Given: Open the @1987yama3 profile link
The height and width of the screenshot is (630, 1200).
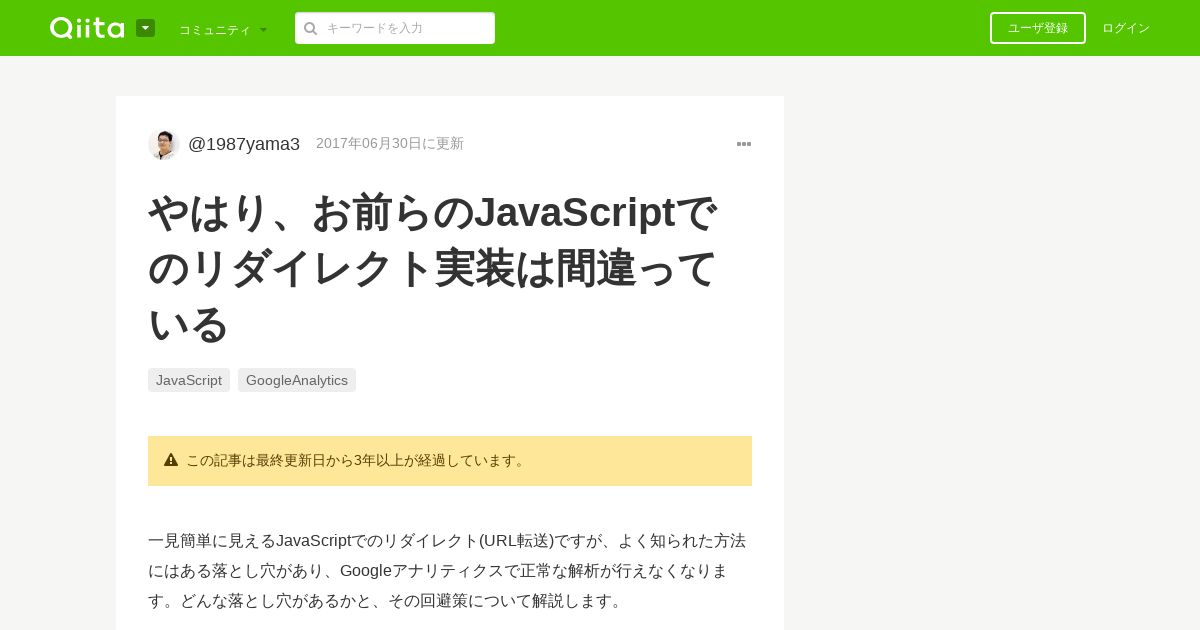Looking at the screenshot, I should (x=244, y=144).
